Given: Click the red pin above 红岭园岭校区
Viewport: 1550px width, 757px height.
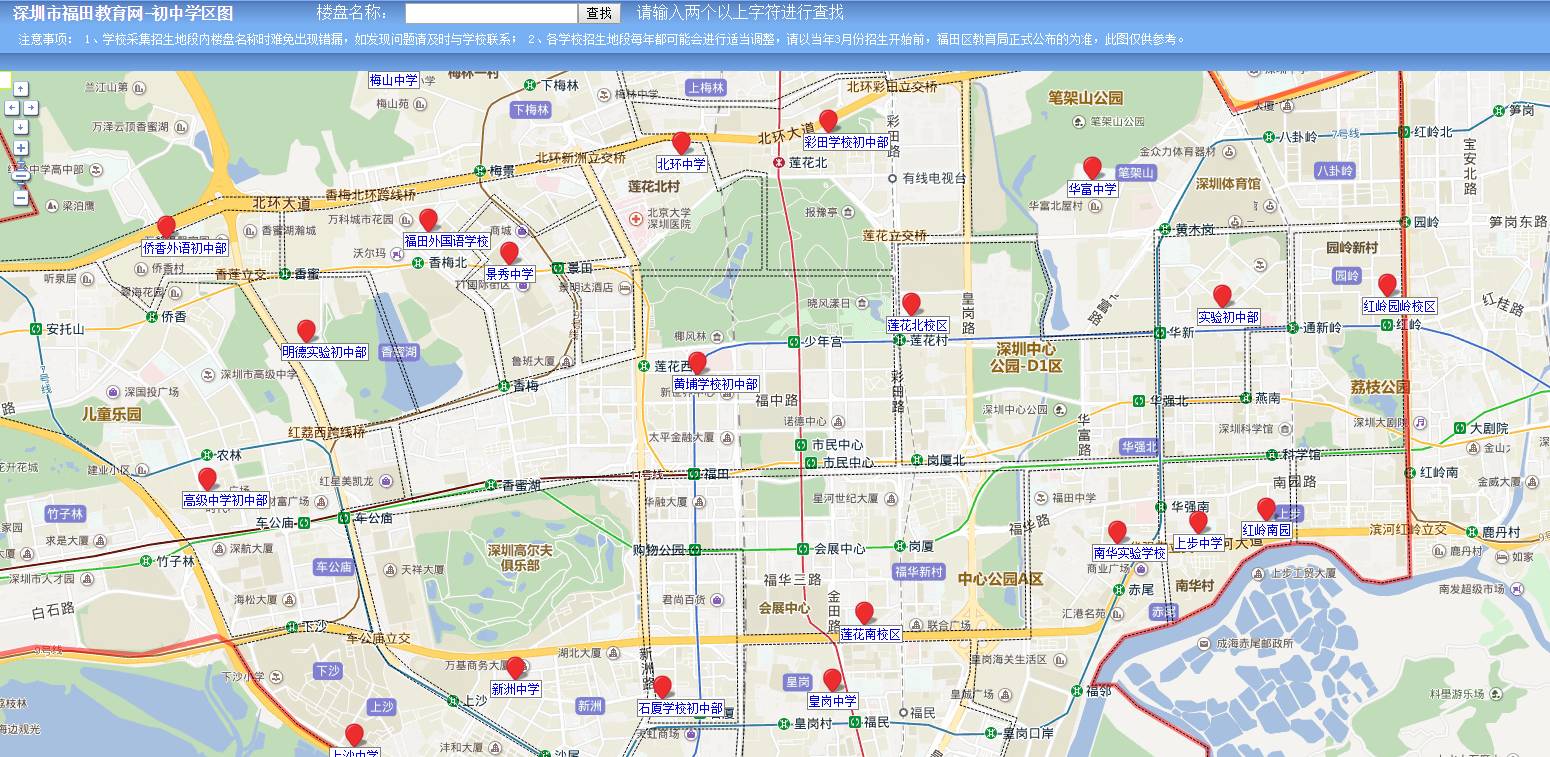Looking at the screenshot, I should (x=1387, y=285).
